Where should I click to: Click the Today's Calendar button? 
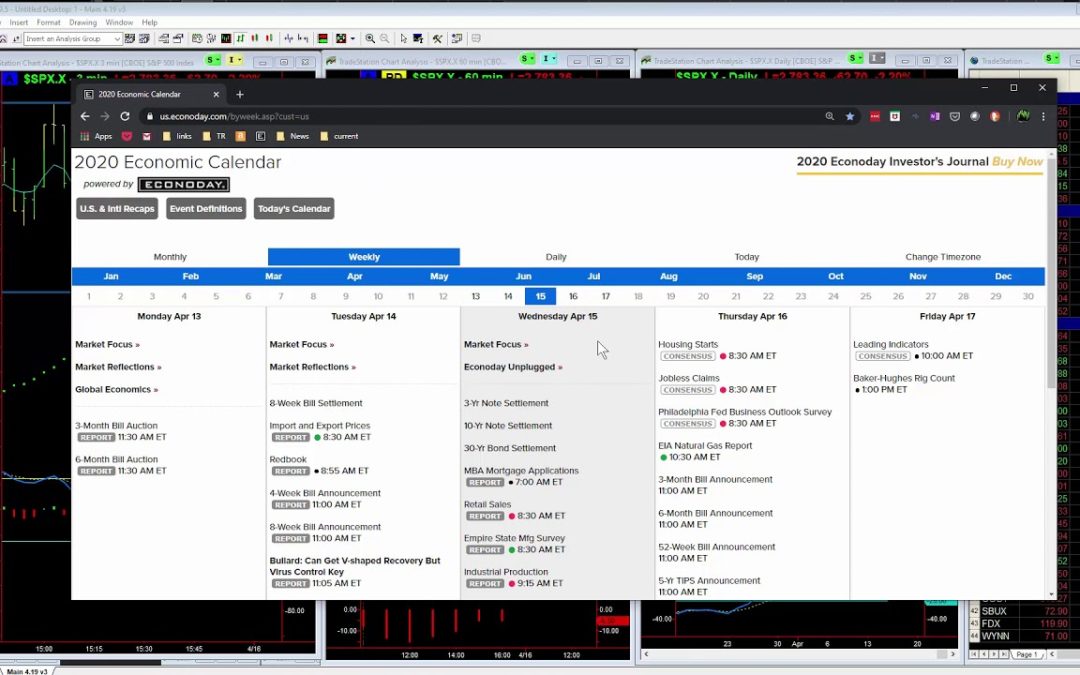point(294,209)
